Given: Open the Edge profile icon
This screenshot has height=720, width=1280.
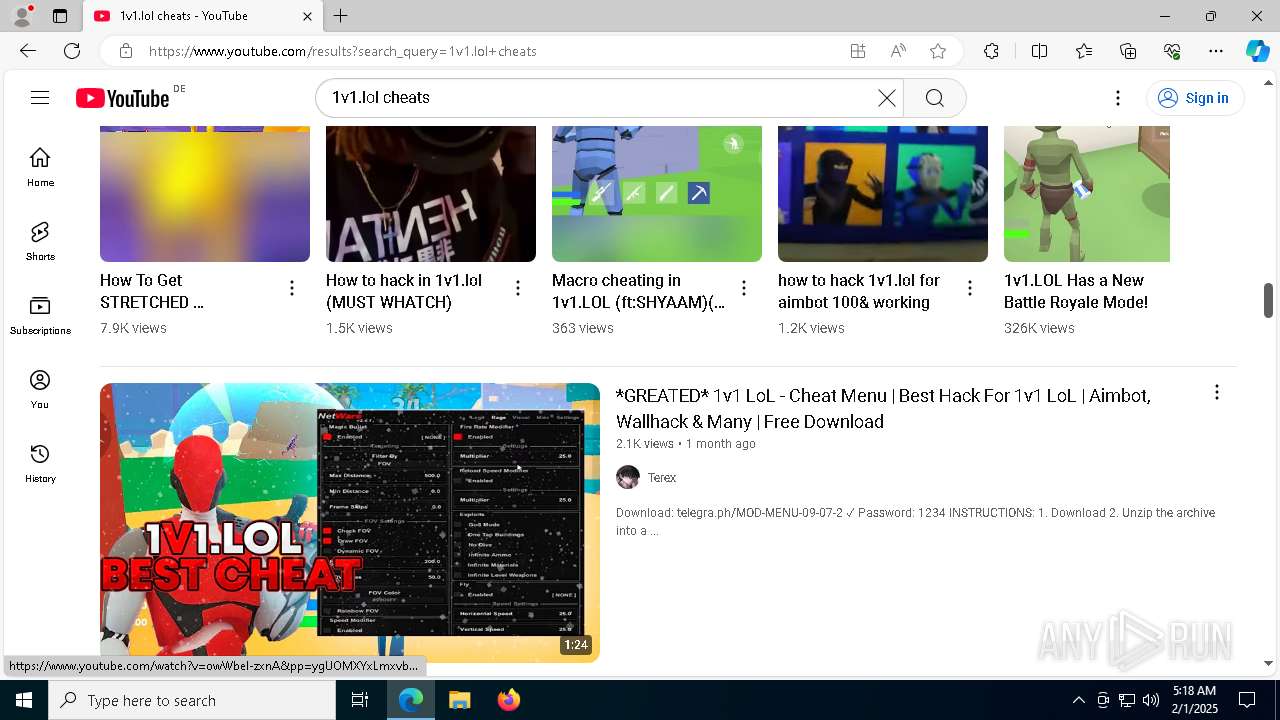Looking at the screenshot, I should pyautogui.click(x=22, y=15).
